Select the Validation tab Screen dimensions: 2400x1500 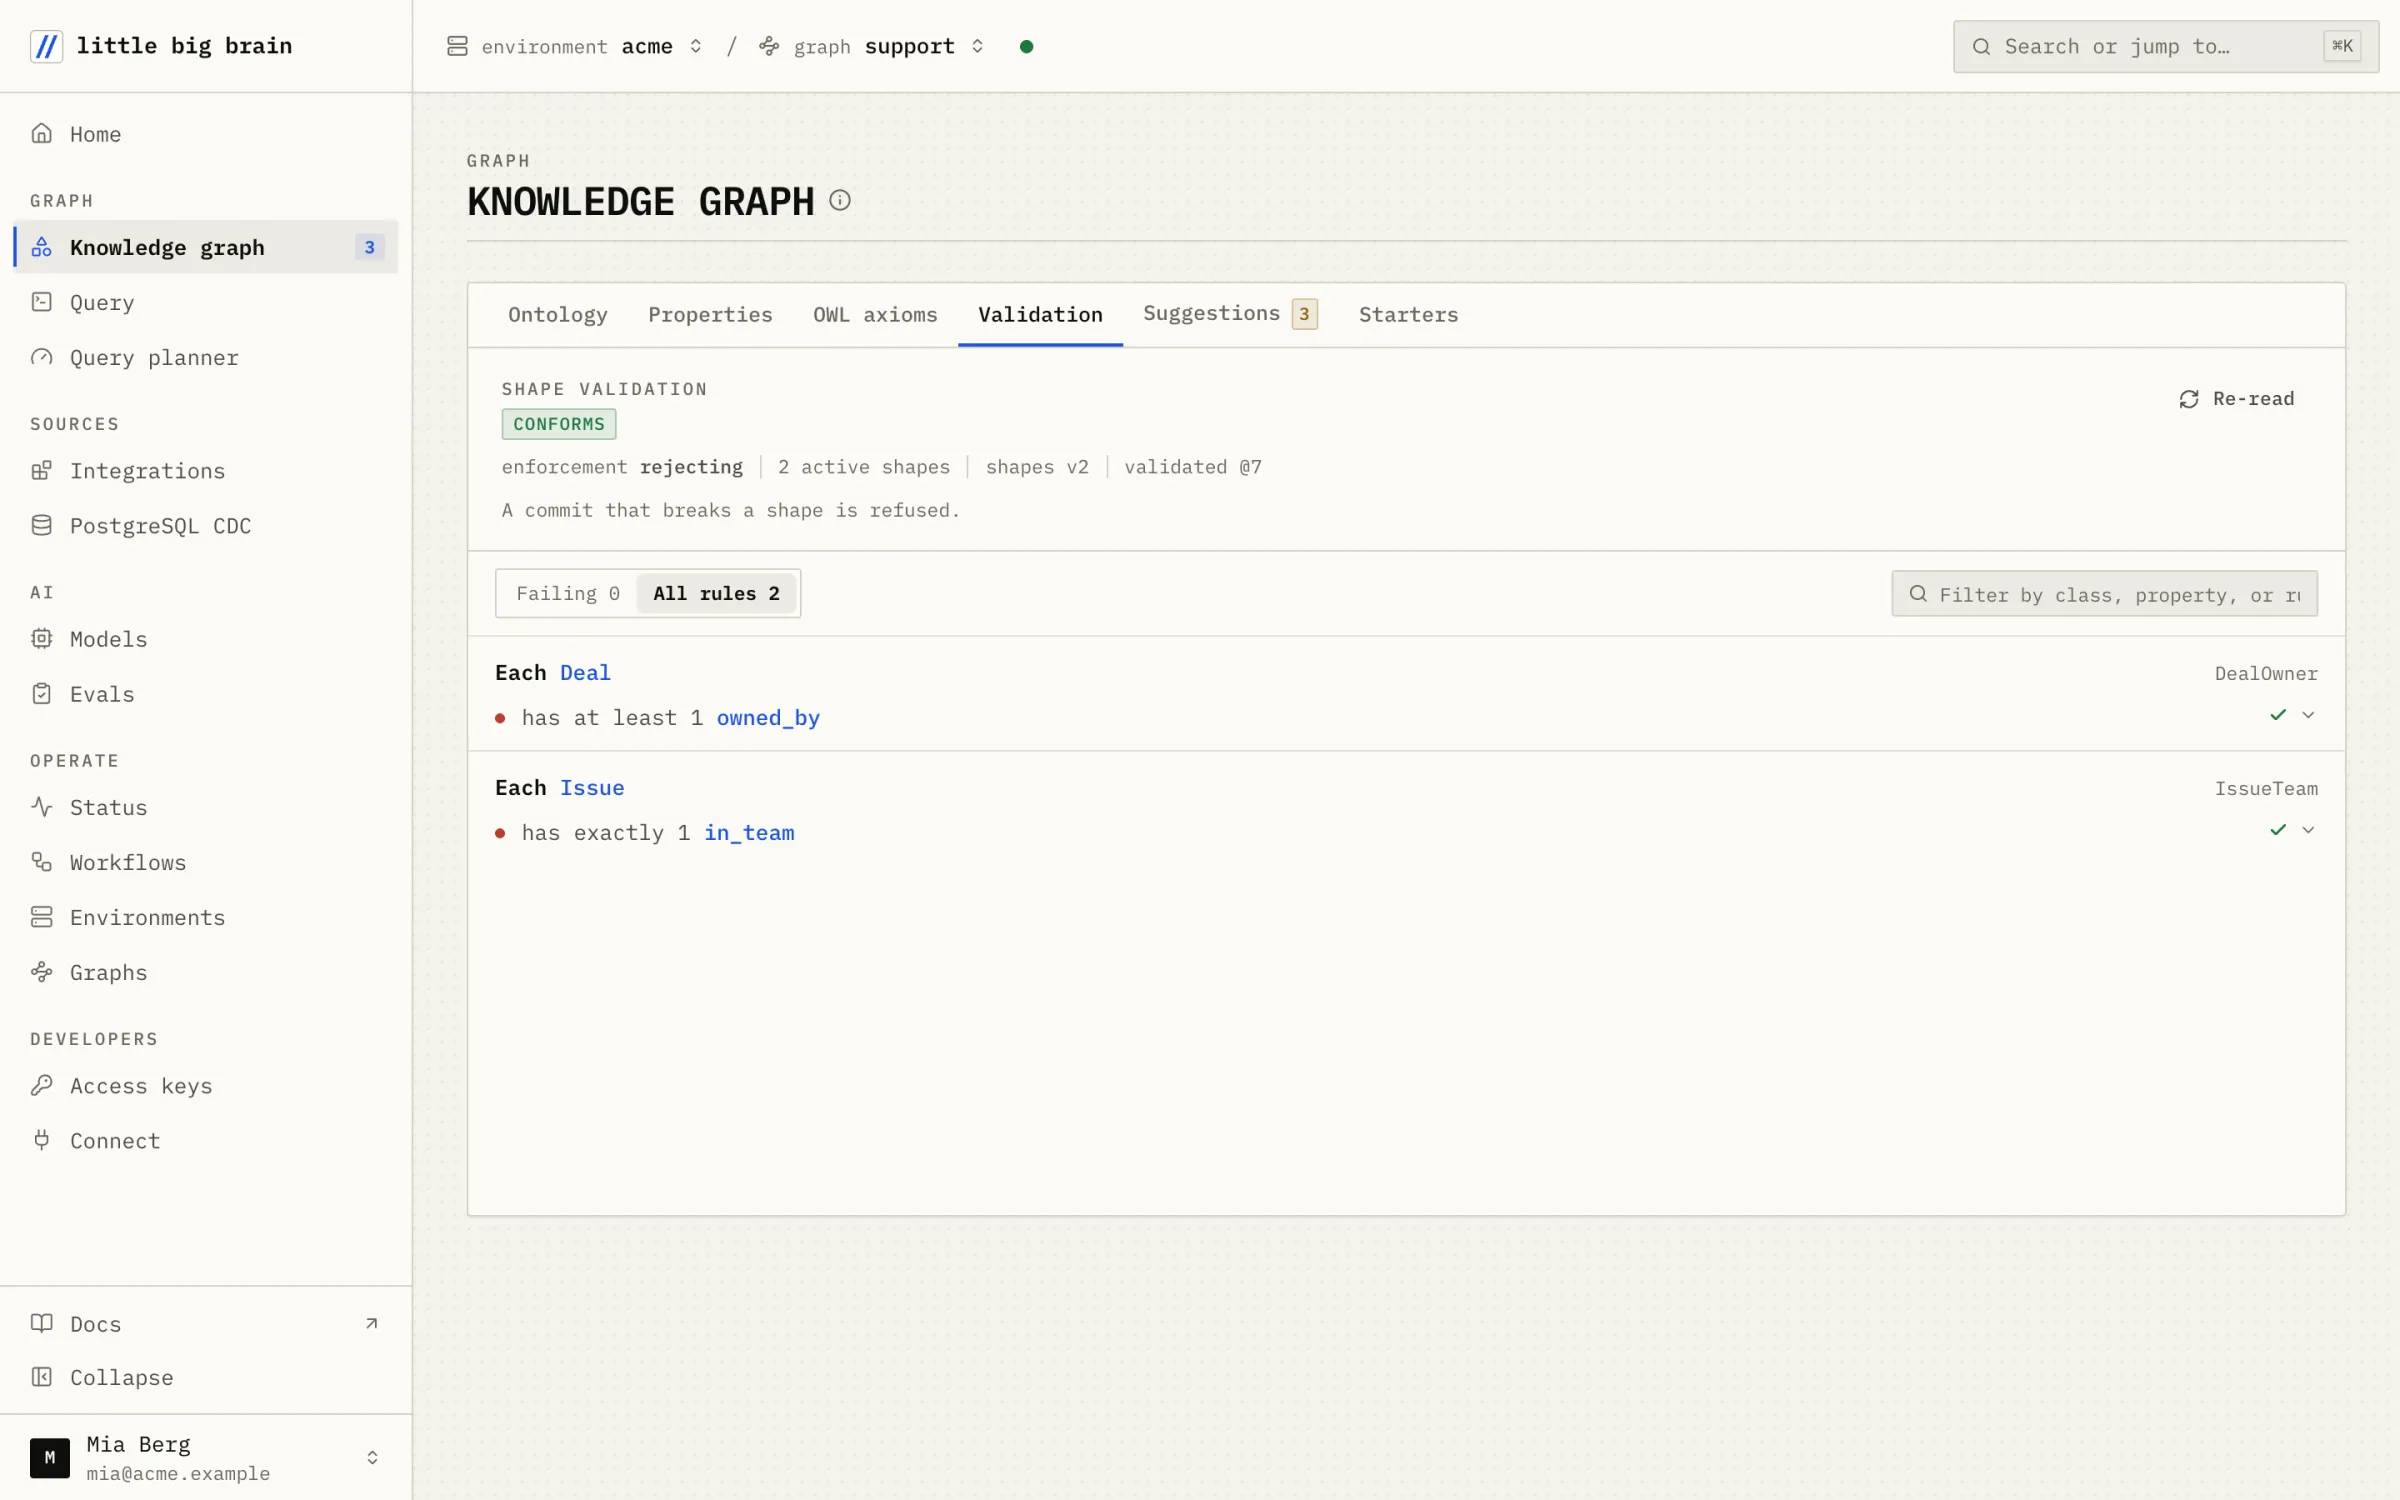coord(1040,314)
